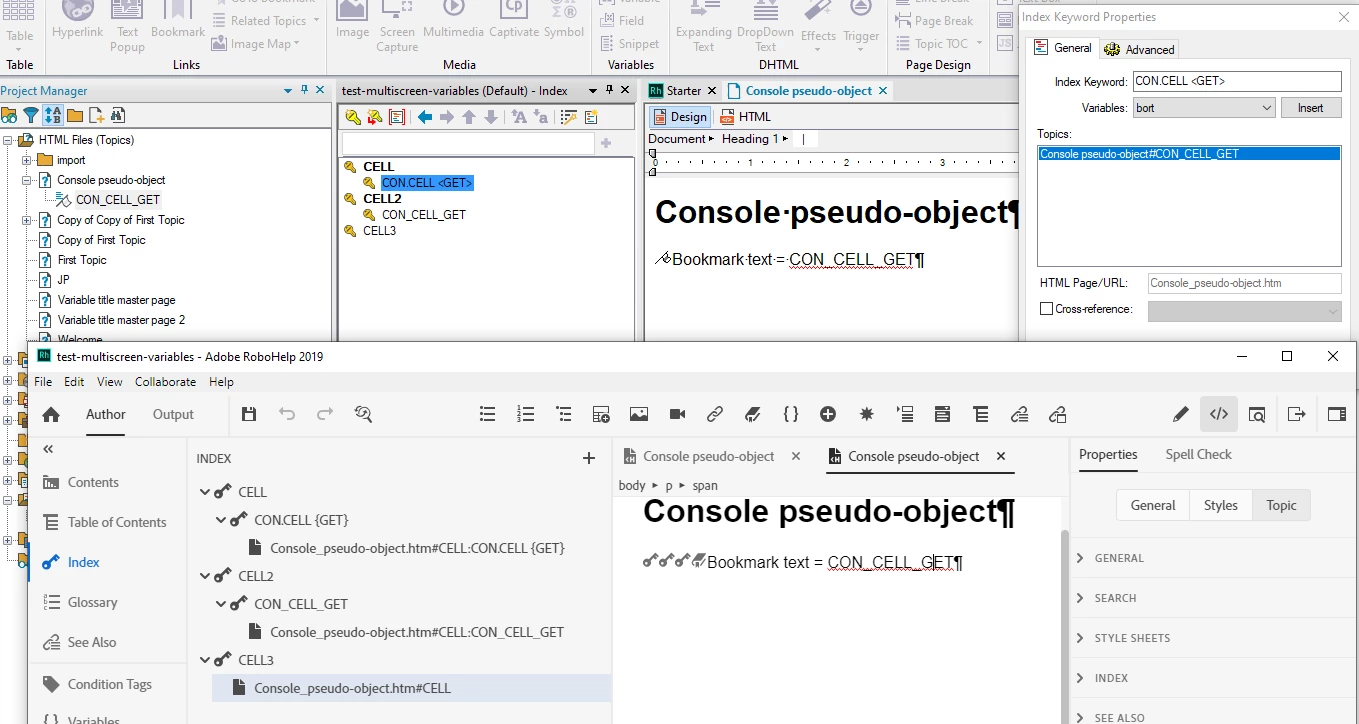Switch to the Spell Check tab

coord(1198,454)
